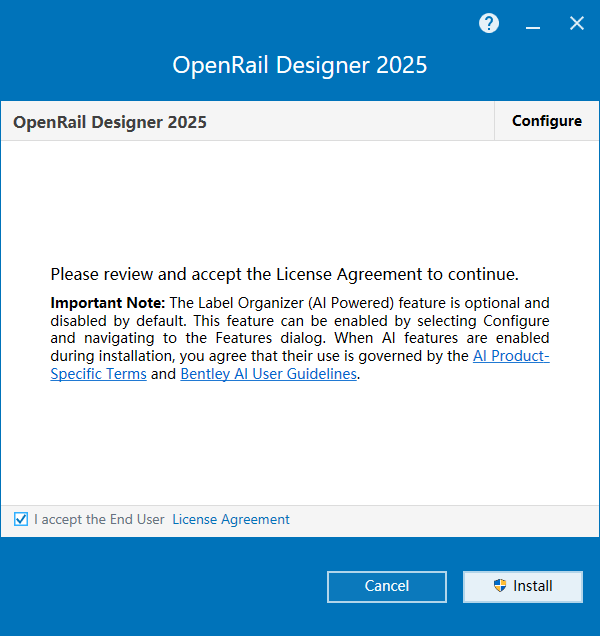Click the UAC shield icon on Install

(x=500, y=586)
